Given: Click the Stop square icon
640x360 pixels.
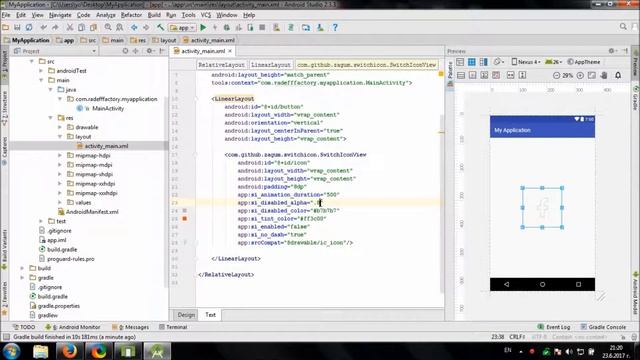Looking at the screenshot, I should click(262, 28).
